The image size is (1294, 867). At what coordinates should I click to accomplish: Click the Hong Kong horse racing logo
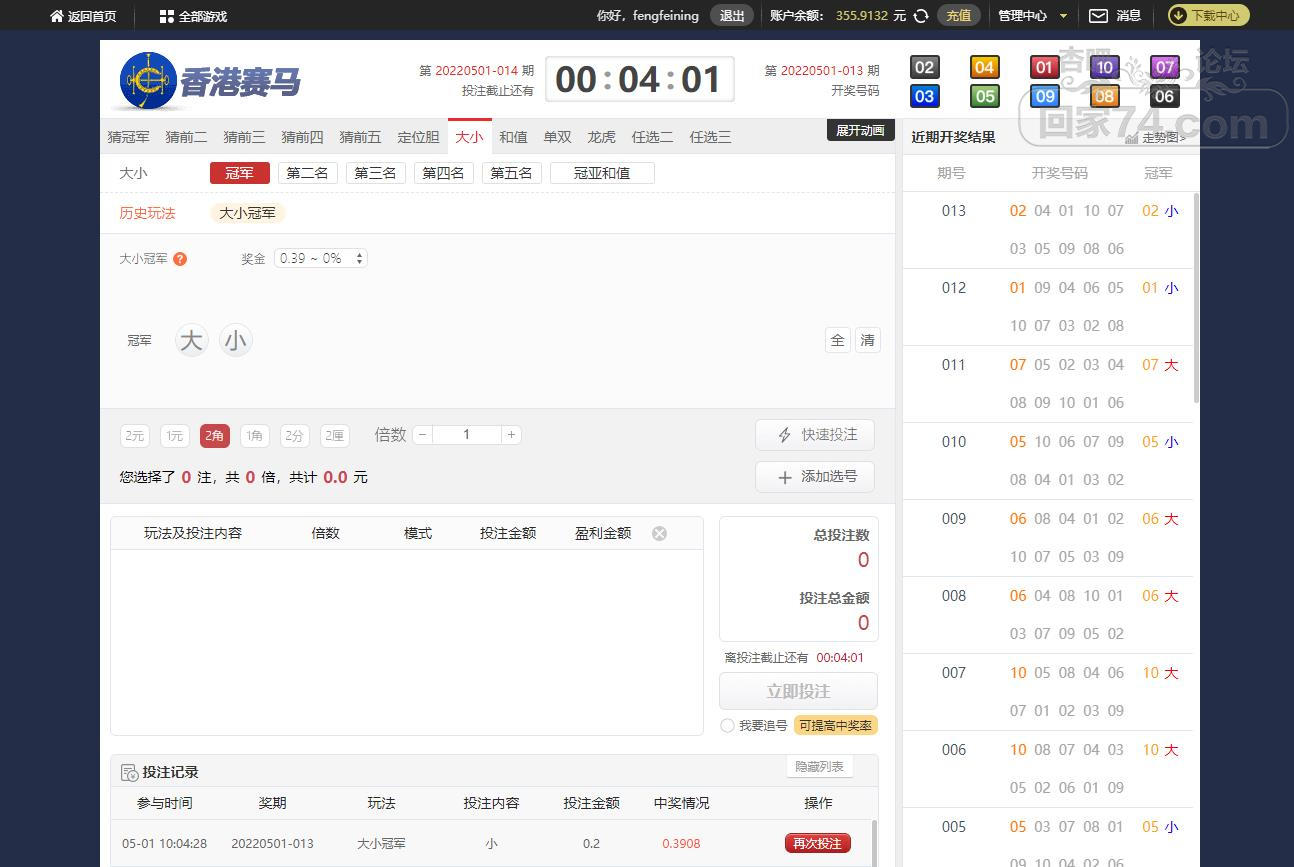(148, 80)
